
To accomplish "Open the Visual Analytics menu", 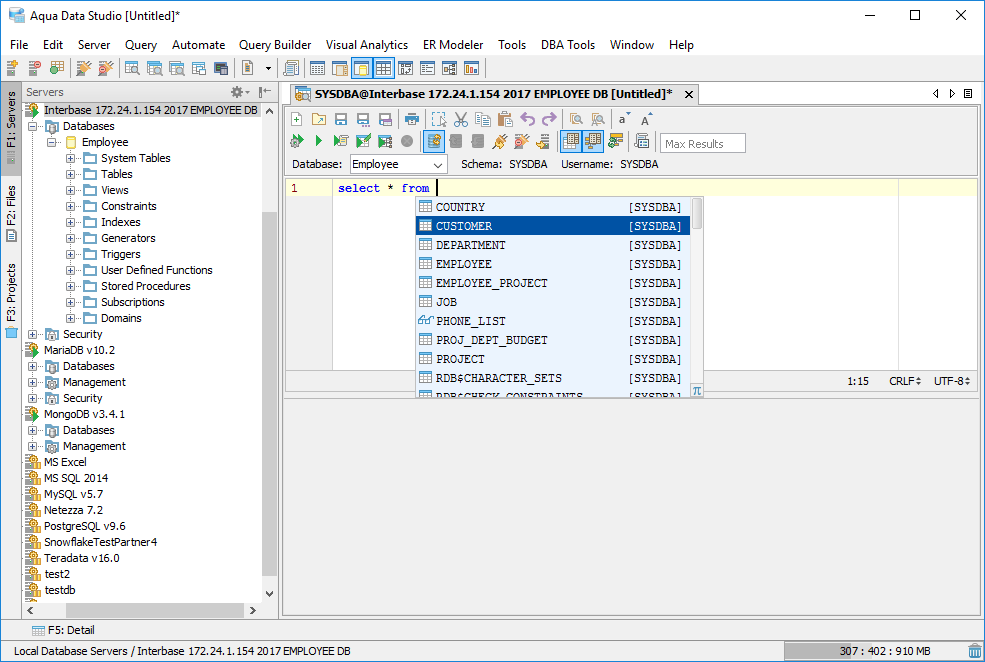I will click(367, 45).
